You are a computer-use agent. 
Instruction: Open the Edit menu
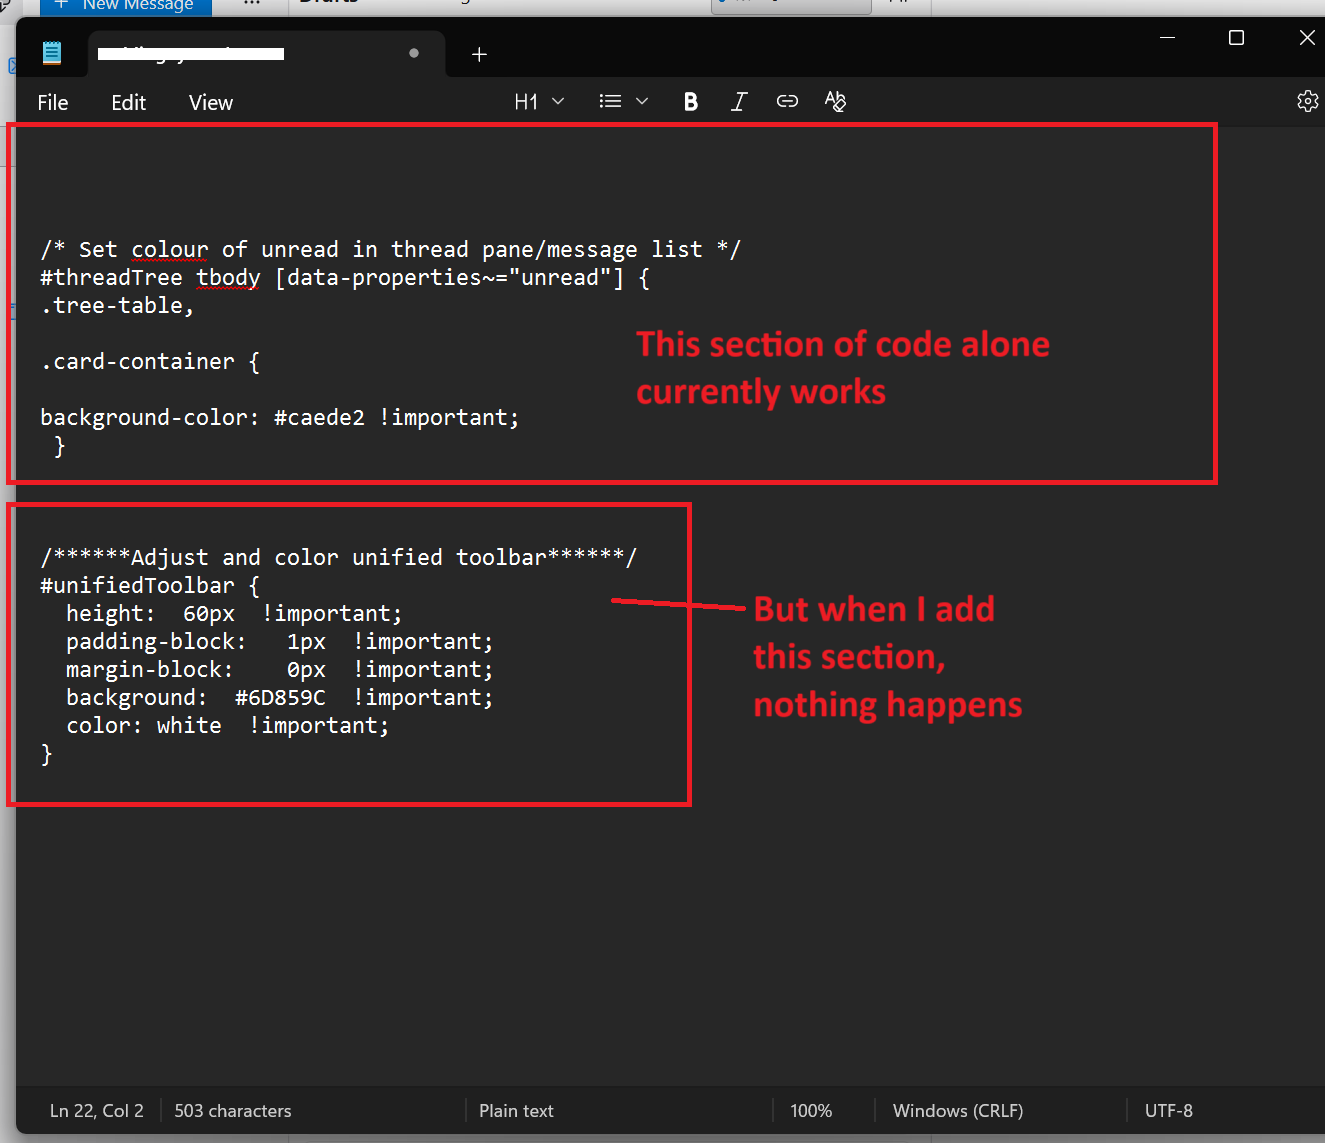128,103
